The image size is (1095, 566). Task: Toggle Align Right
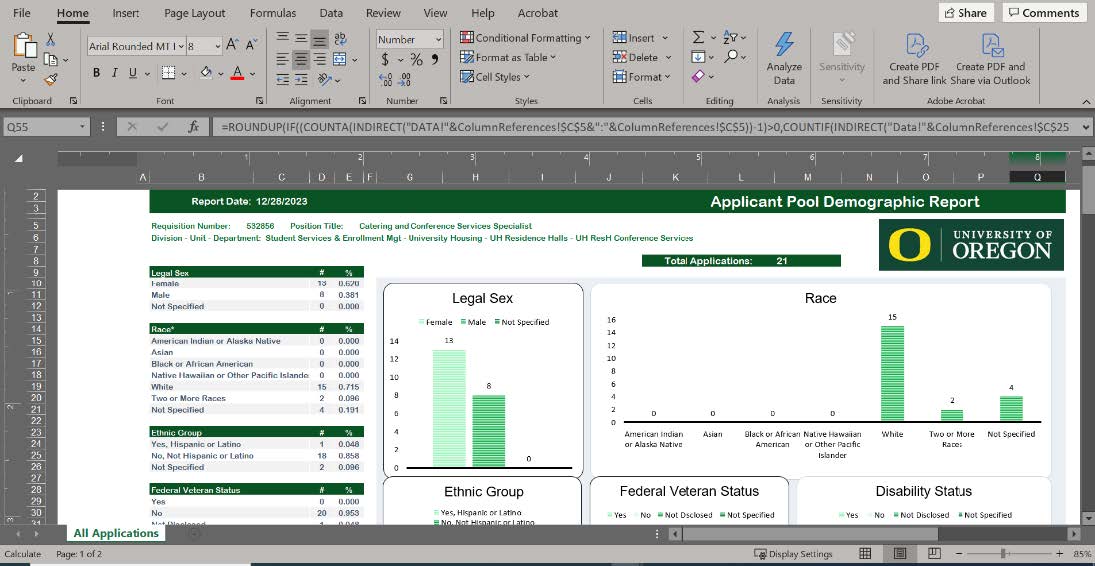(320, 59)
